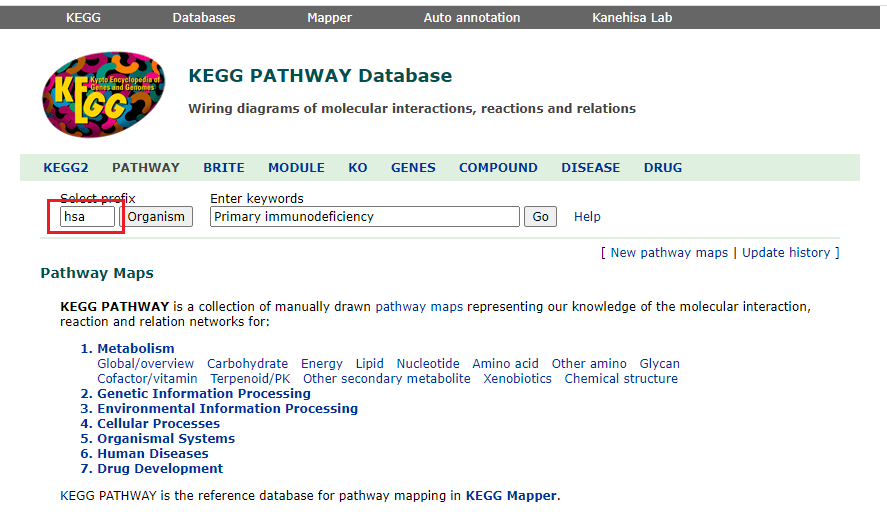The image size is (887, 516).
Task: Open Genetic Information Processing link
Action: pos(204,394)
